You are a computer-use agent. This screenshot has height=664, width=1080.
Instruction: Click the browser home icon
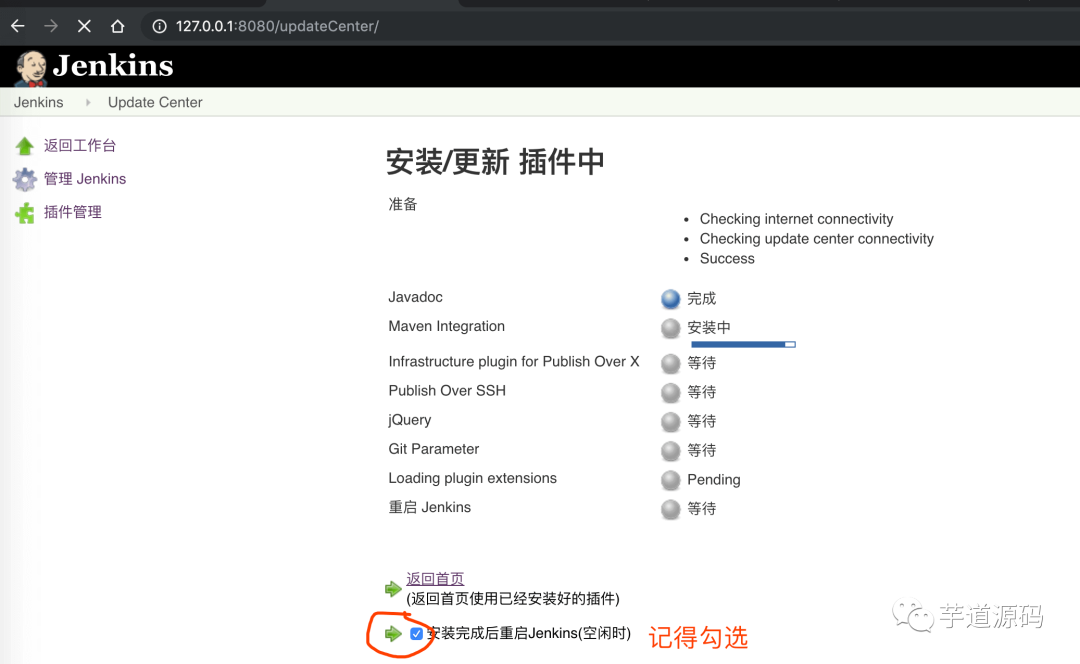click(117, 27)
